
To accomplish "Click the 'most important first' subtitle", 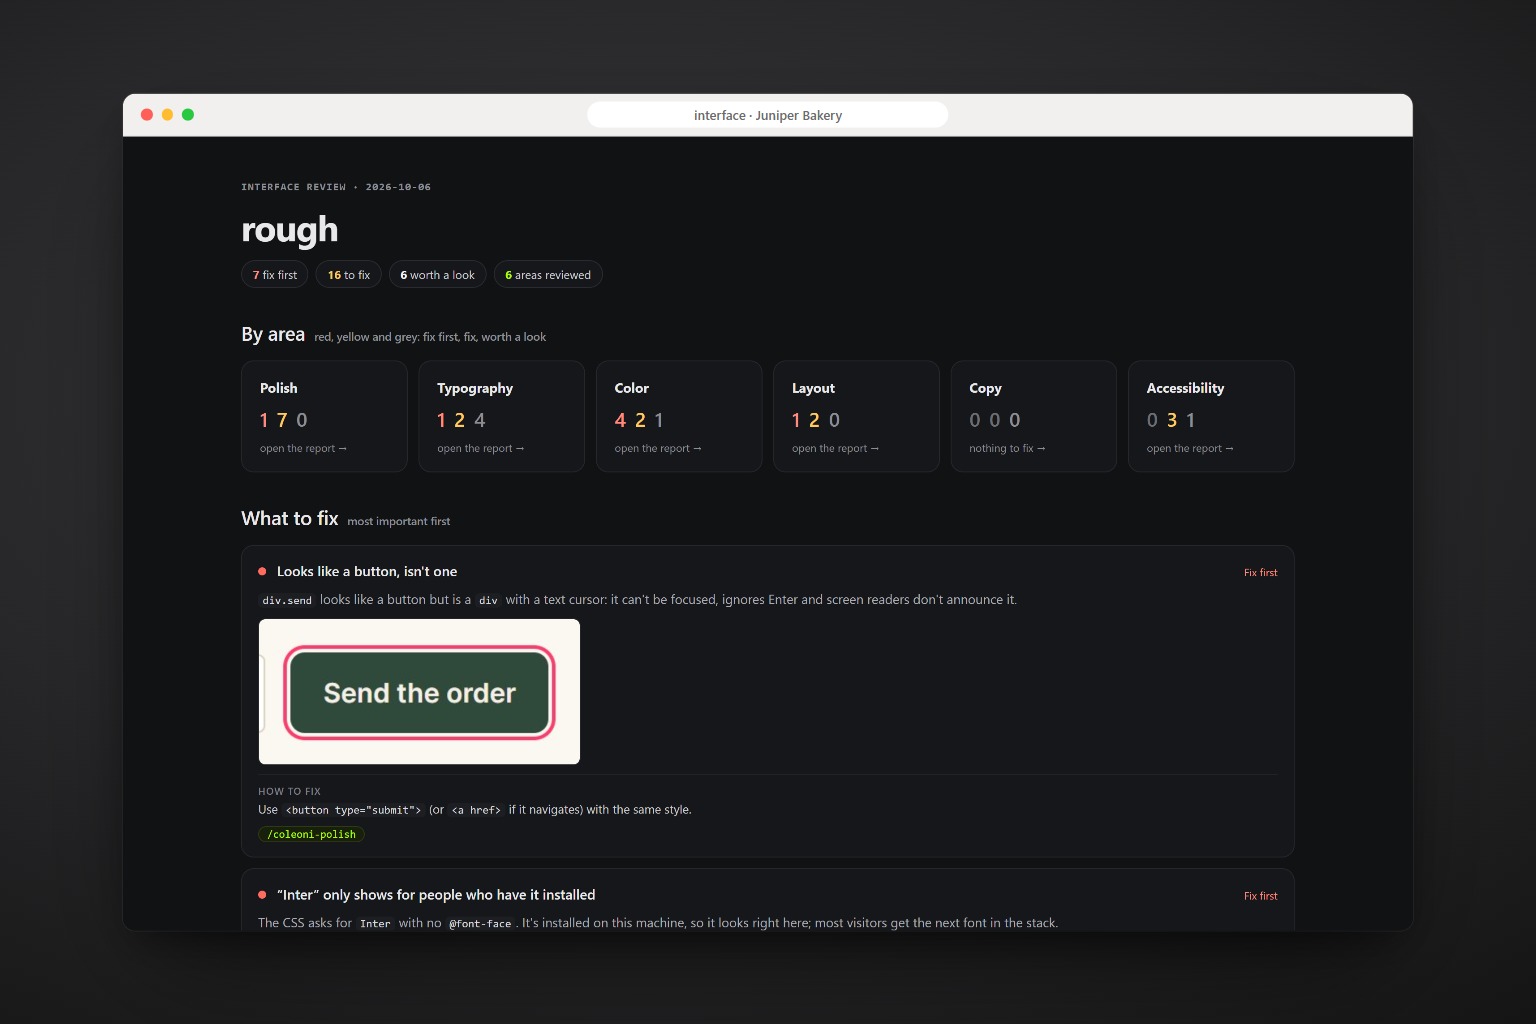I will pos(399,521).
